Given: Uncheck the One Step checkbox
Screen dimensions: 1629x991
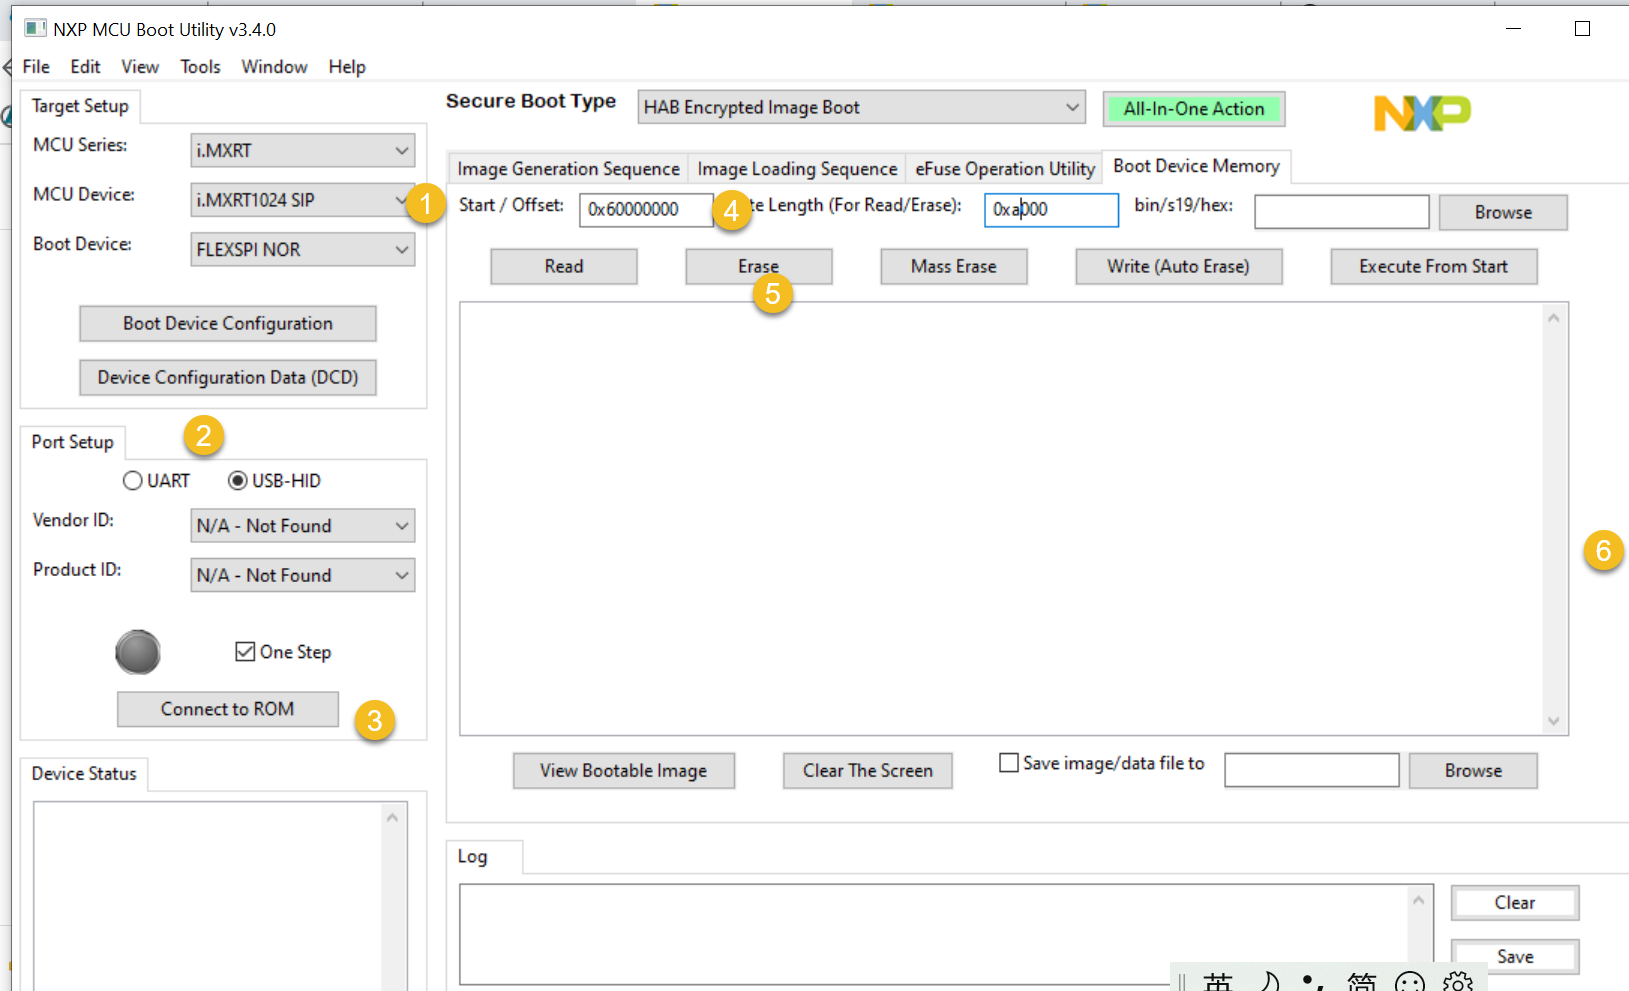Looking at the screenshot, I should click(x=246, y=651).
